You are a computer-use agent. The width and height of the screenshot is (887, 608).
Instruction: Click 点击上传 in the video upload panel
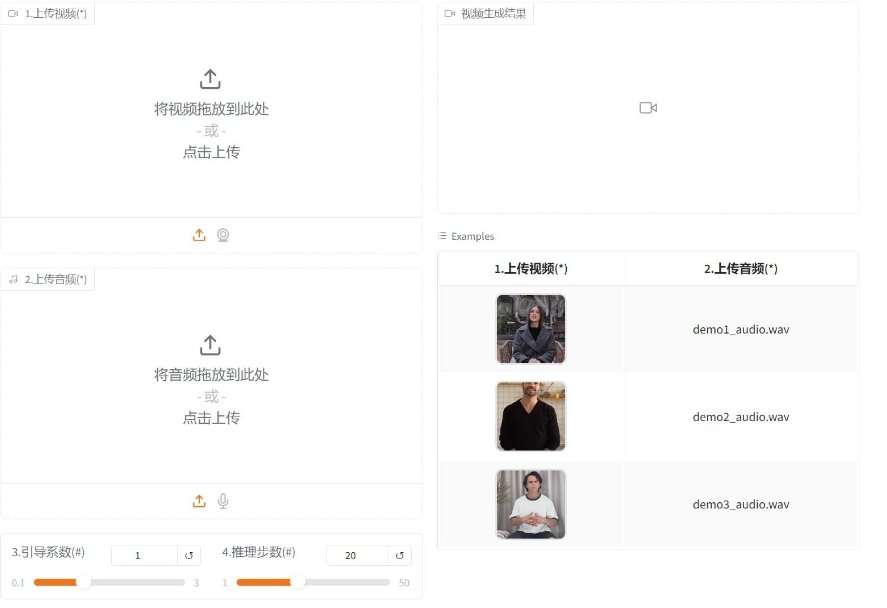coord(210,151)
